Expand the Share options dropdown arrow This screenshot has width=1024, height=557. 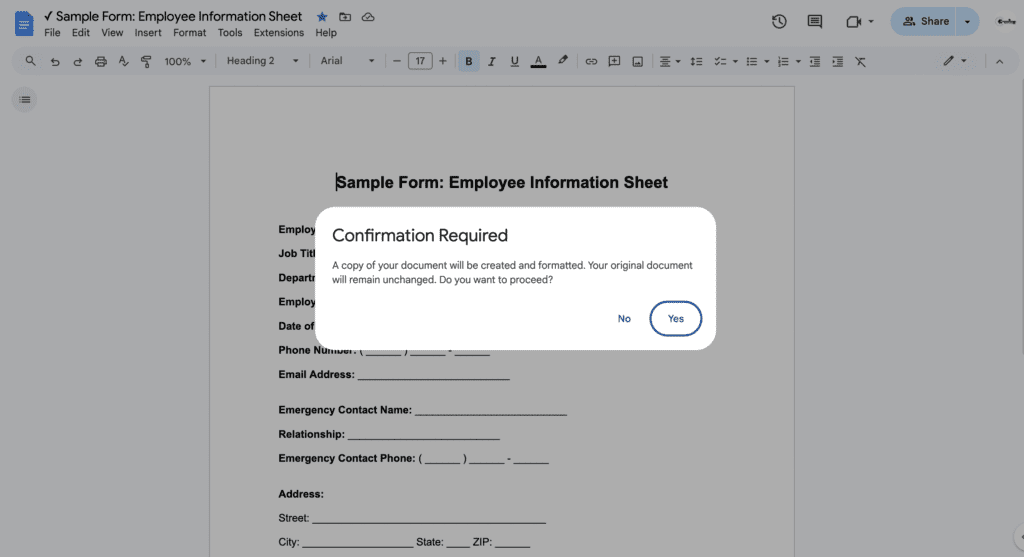967,22
